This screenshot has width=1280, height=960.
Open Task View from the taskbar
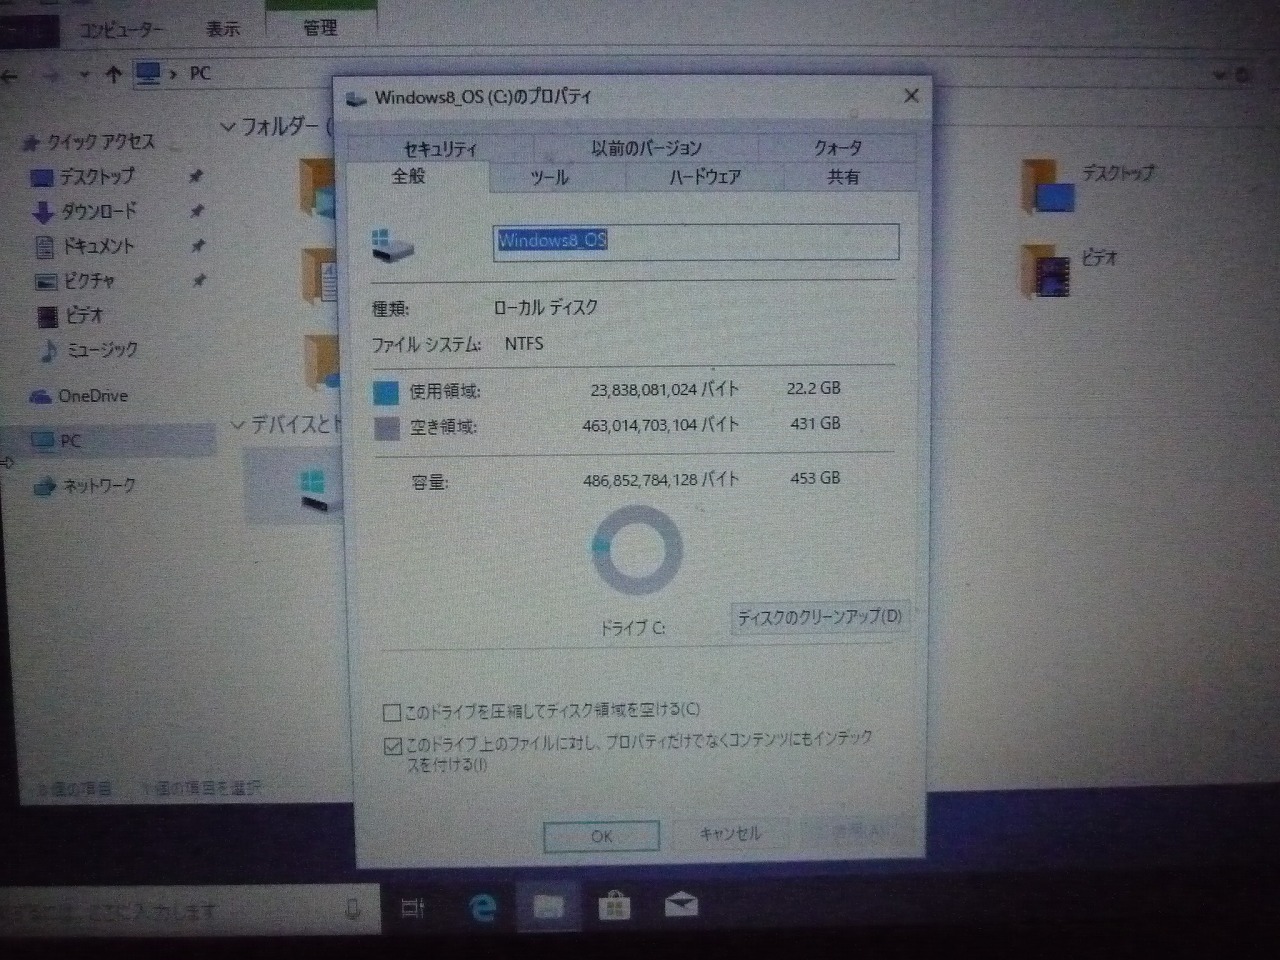click(x=413, y=908)
